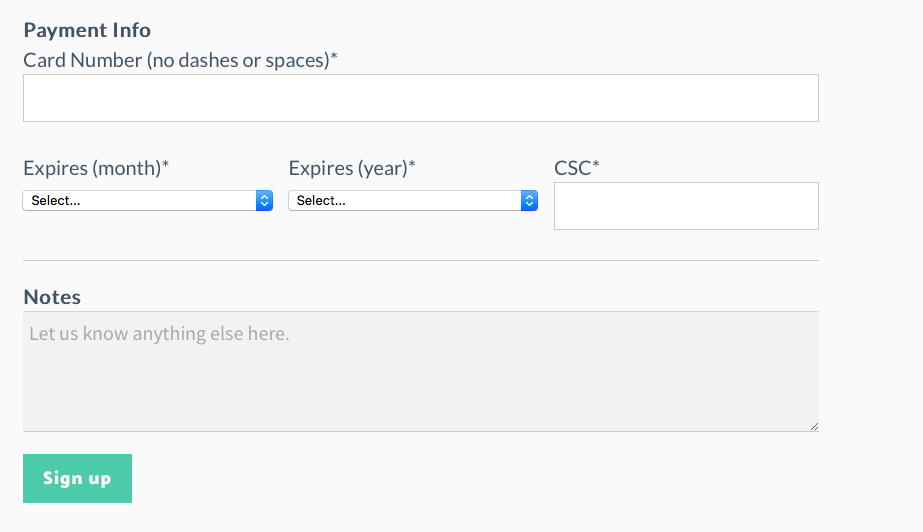Click the Payment Info heading
This screenshot has width=923, height=532.
click(87, 30)
